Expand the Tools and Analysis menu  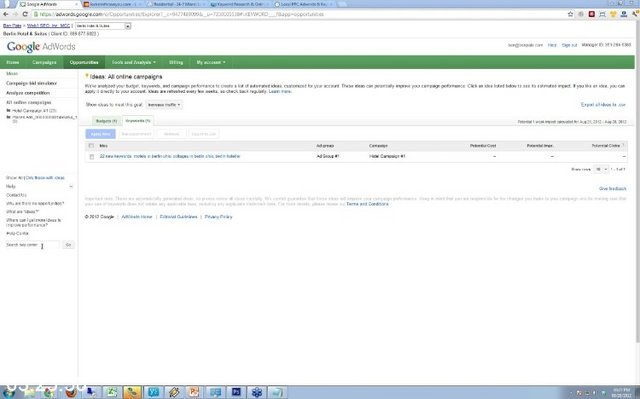(x=133, y=62)
